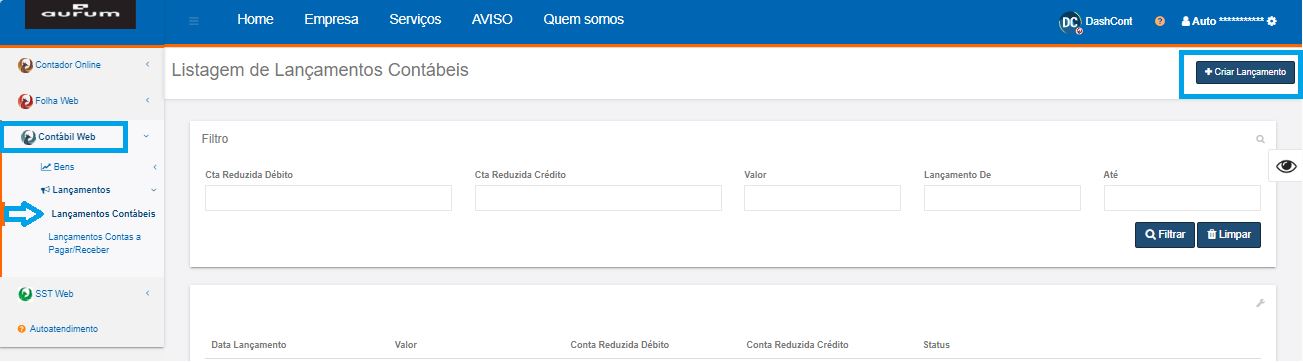Click the Autoatendimento question icon
The height and width of the screenshot is (363, 1303).
[22, 329]
